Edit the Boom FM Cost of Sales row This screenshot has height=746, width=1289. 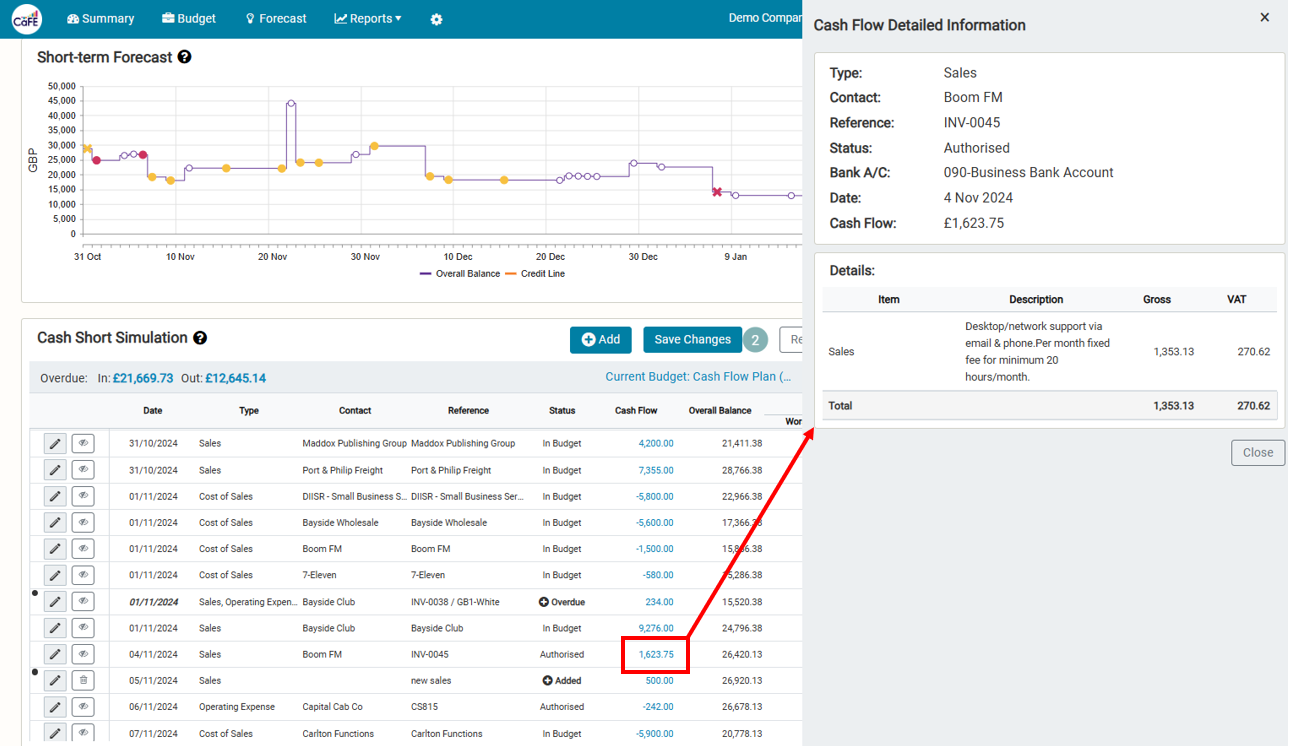click(x=55, y=549)
